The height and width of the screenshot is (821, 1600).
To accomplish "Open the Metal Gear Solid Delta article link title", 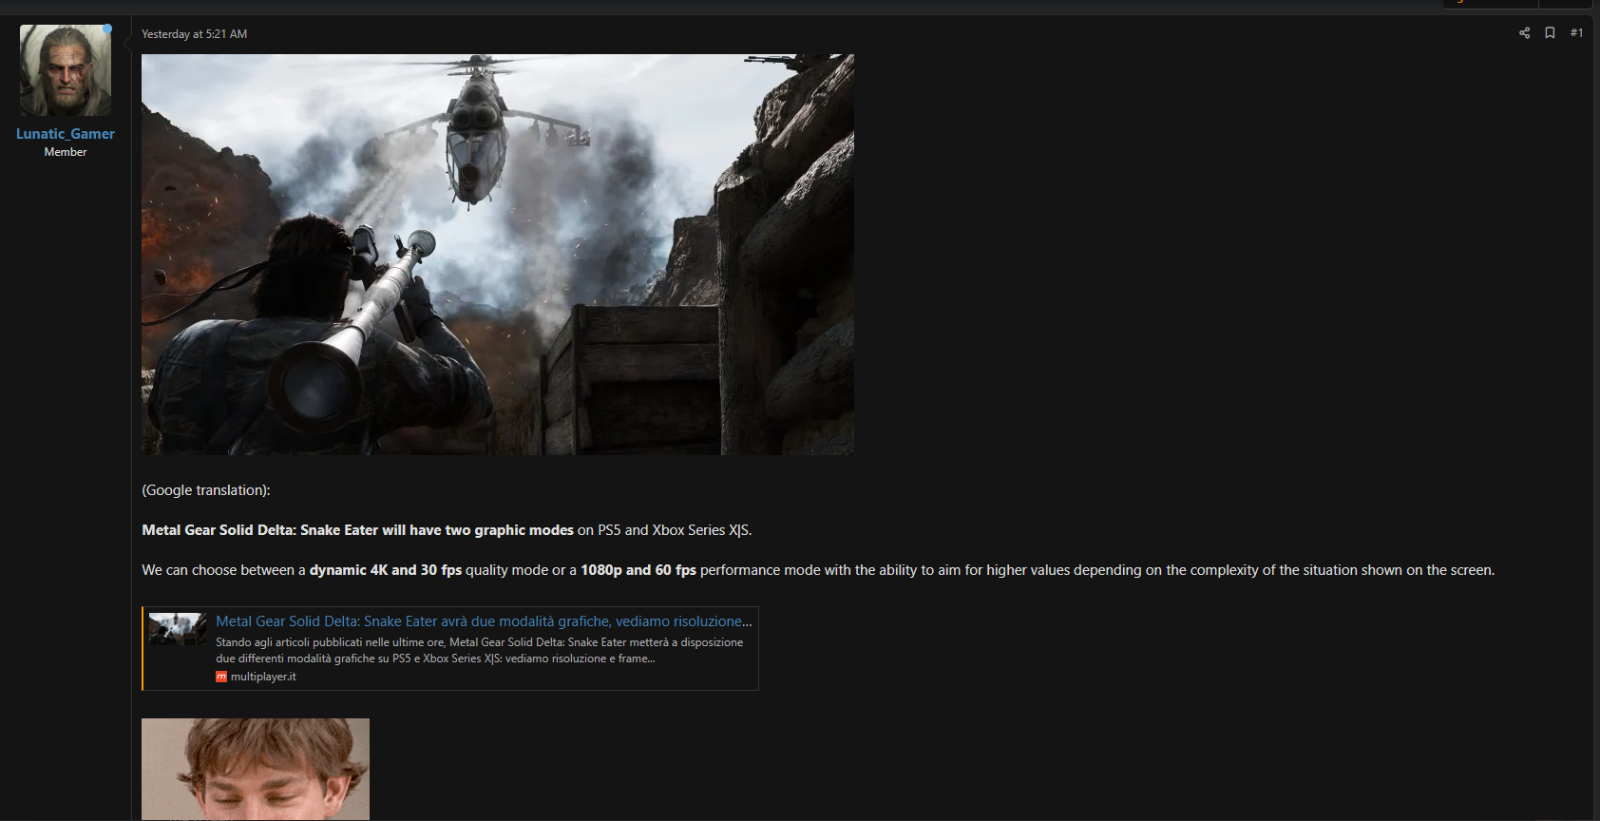I will click(x=484, y=621).
